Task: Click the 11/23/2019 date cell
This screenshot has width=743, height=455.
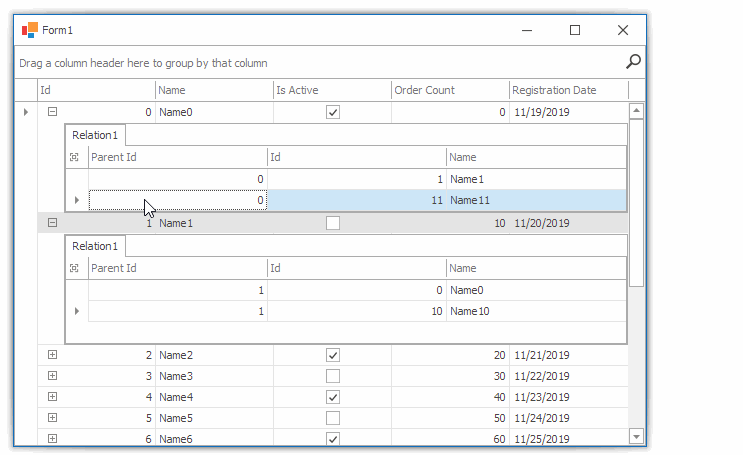Action: pyautogui.click(x=569, y=397)
